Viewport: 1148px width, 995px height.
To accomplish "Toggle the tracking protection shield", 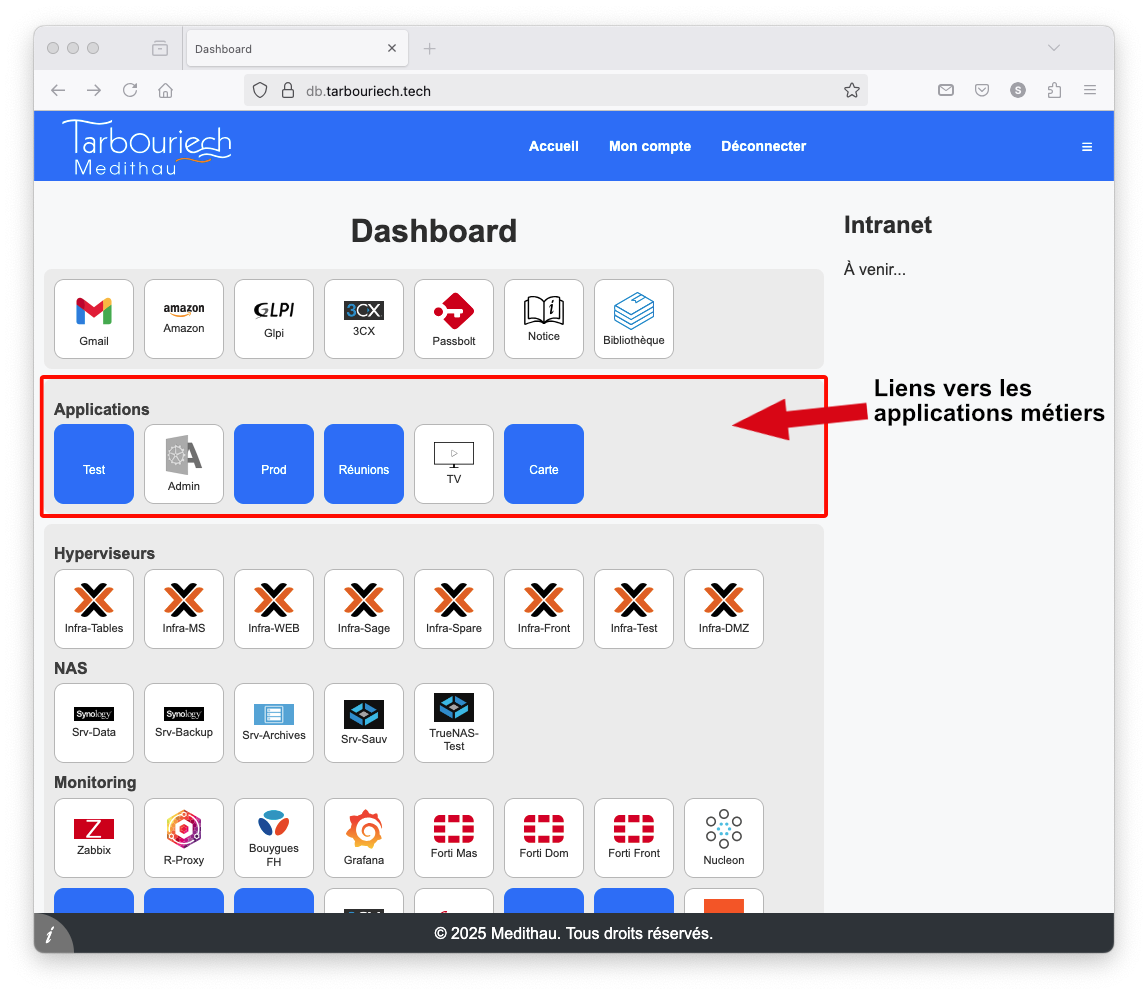I will point(260,90).
